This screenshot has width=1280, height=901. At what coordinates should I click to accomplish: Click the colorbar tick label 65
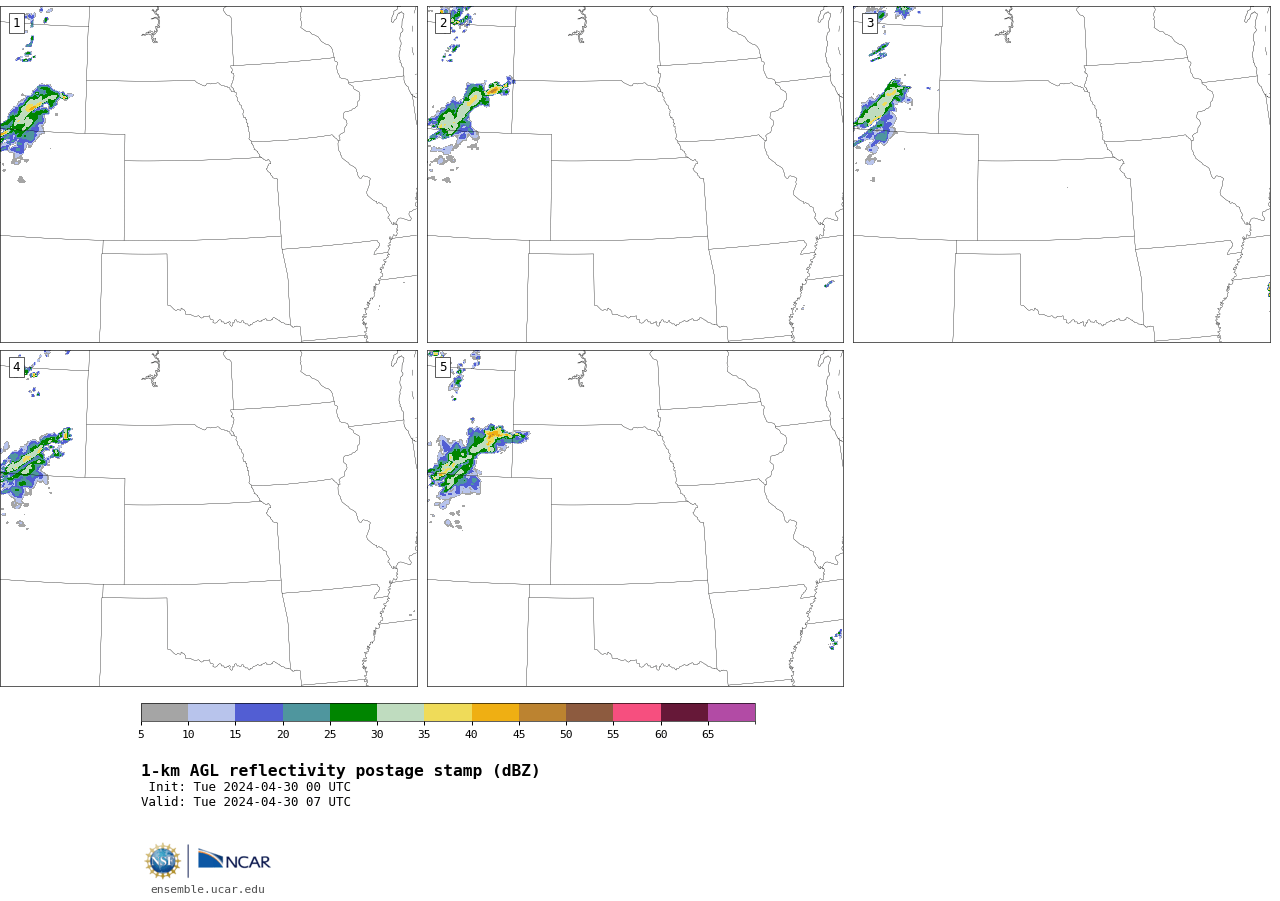(x=708, y=735)
